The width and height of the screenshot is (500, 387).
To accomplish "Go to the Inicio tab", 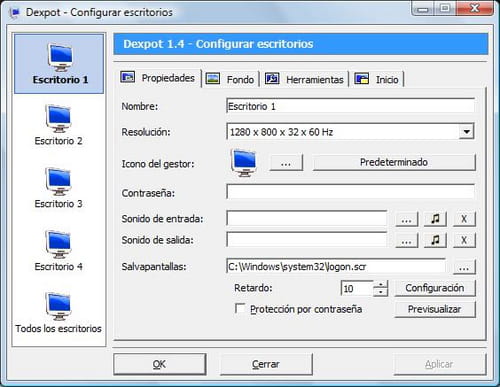I will tap(377, 79).
